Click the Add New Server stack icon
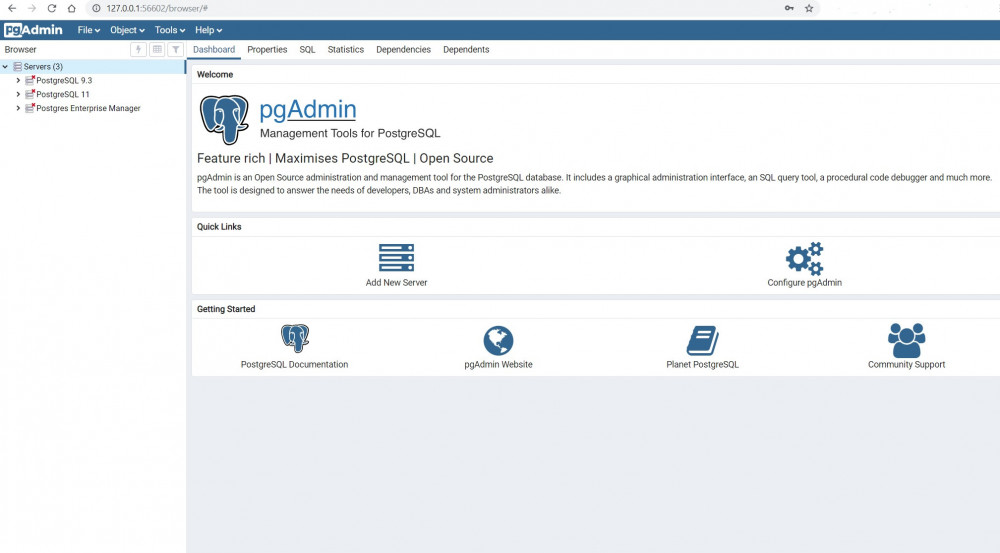 396,258
